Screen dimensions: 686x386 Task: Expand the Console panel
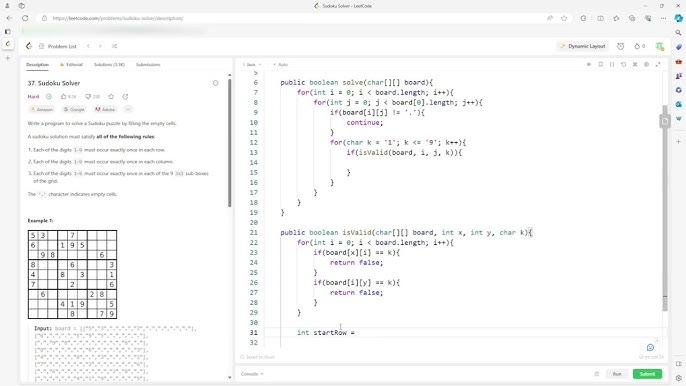click(252, 374)
